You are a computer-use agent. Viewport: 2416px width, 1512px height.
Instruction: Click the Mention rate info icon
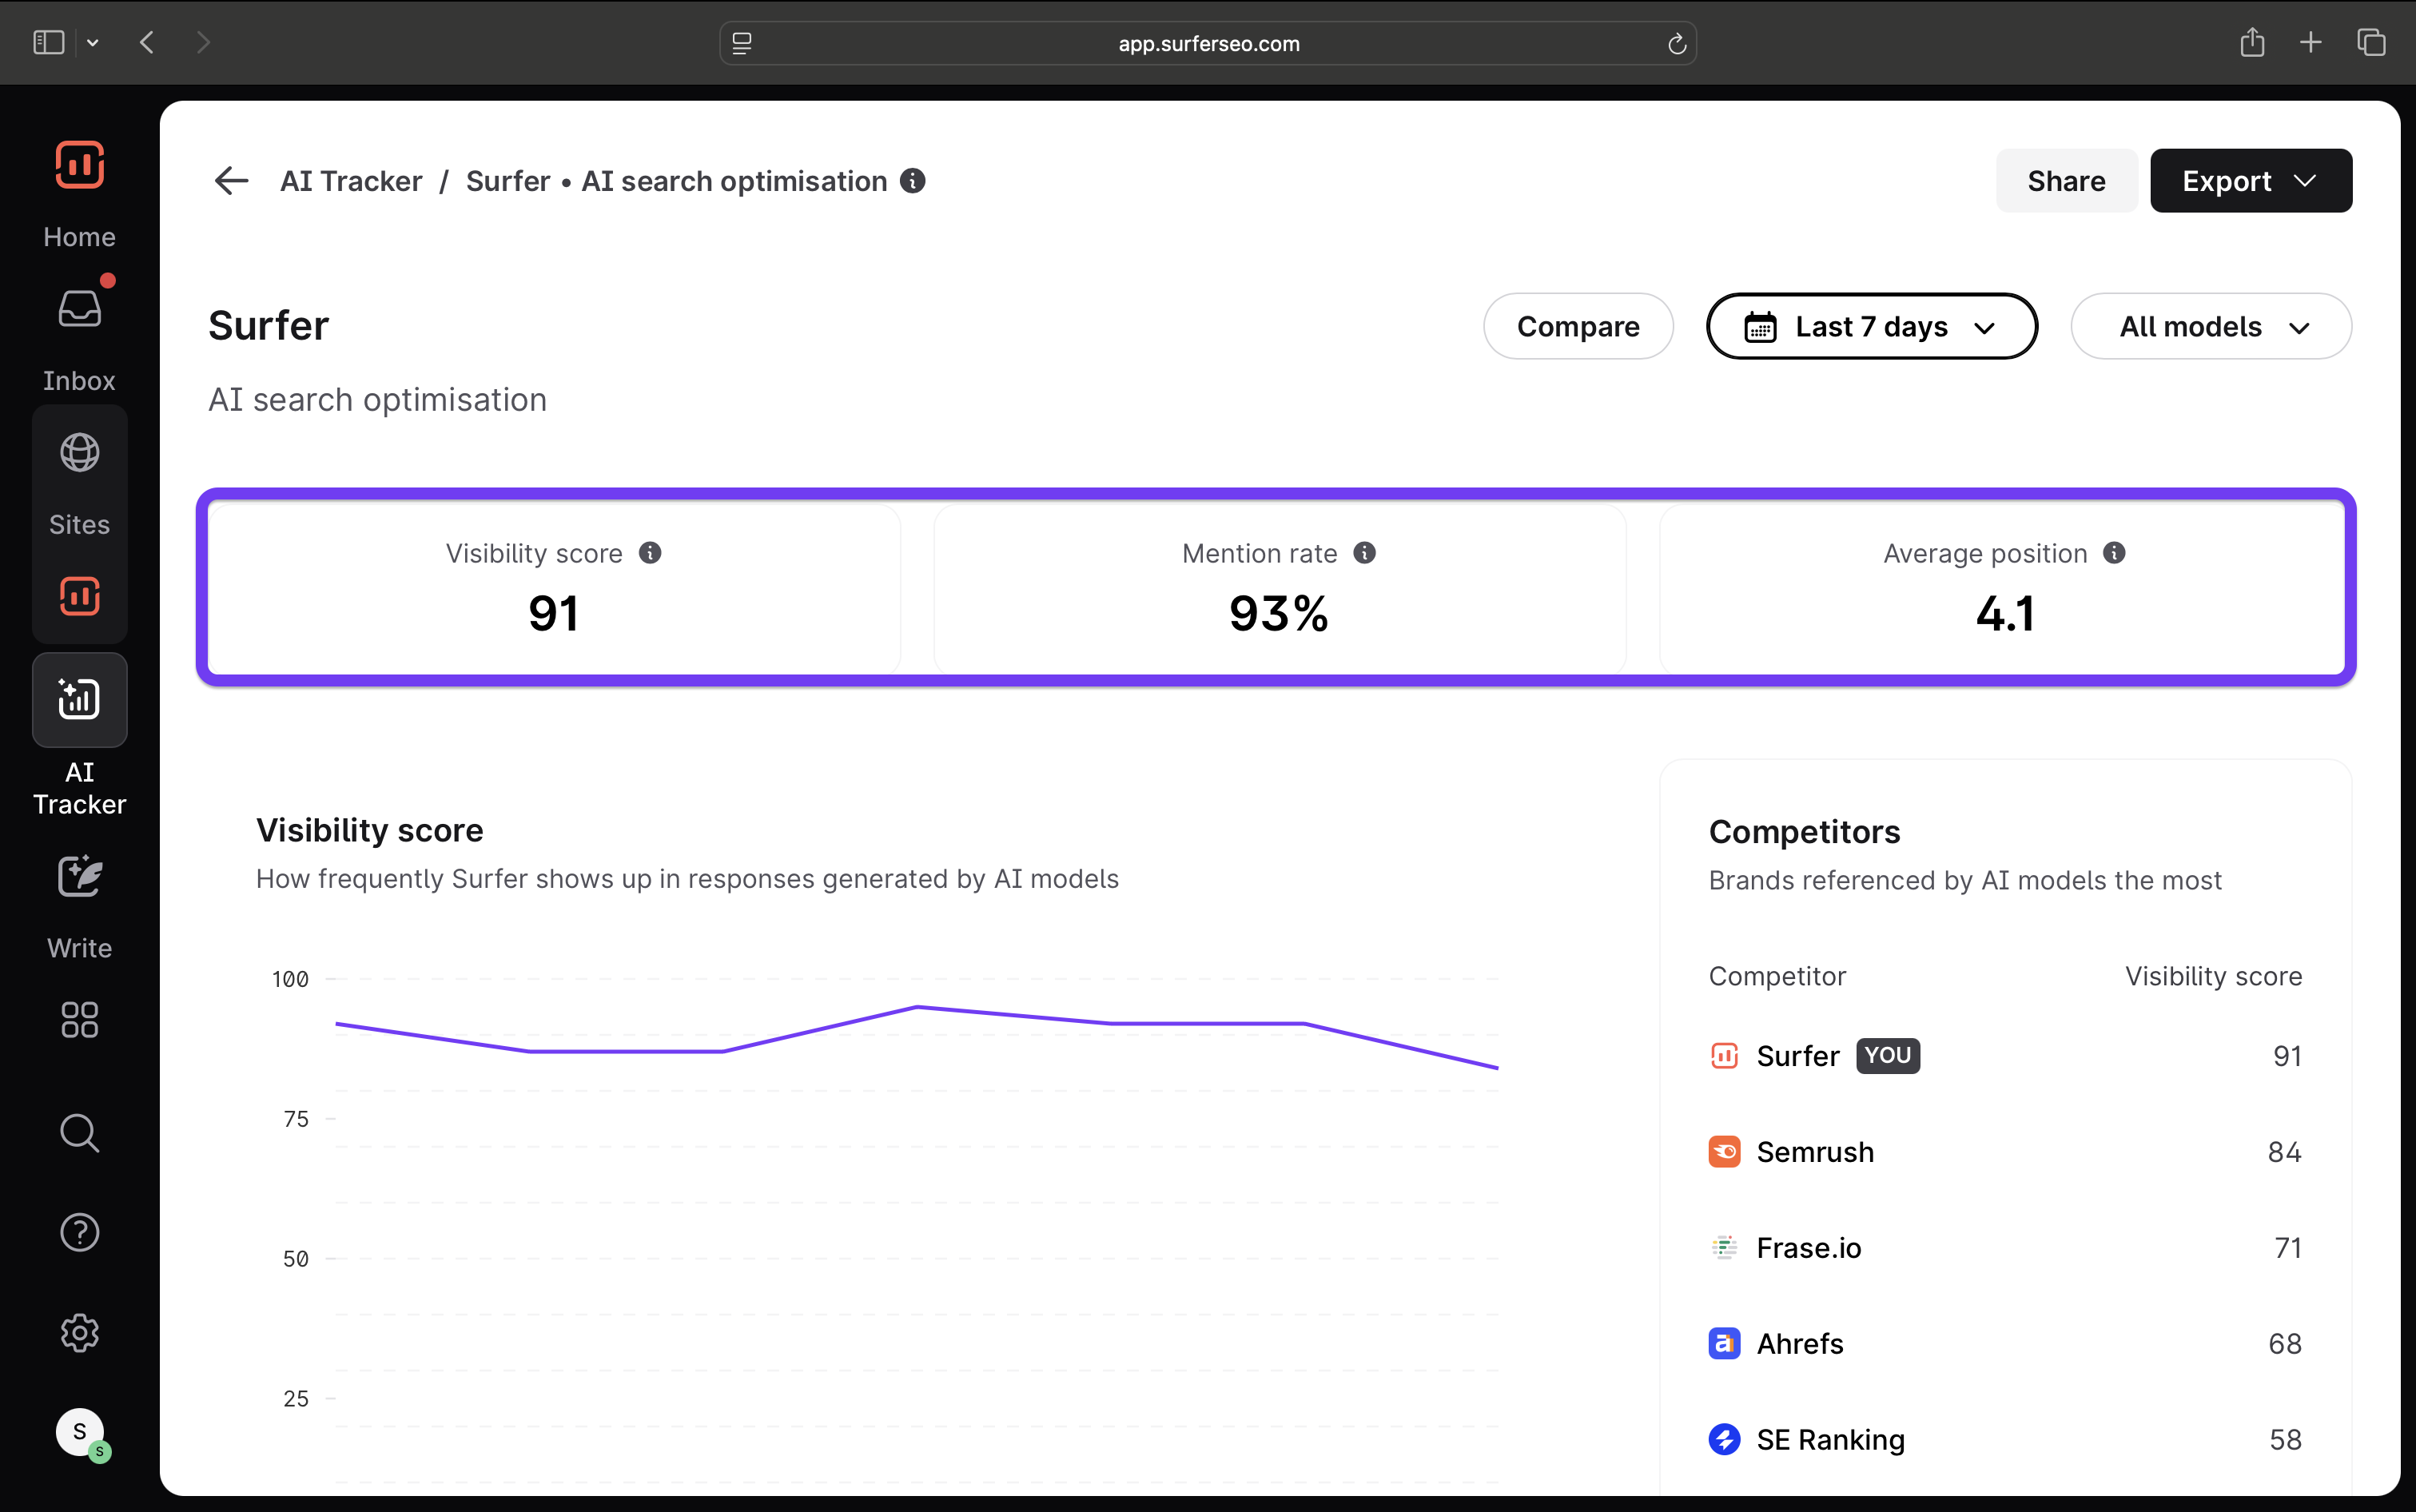[x=1365, y=553]
